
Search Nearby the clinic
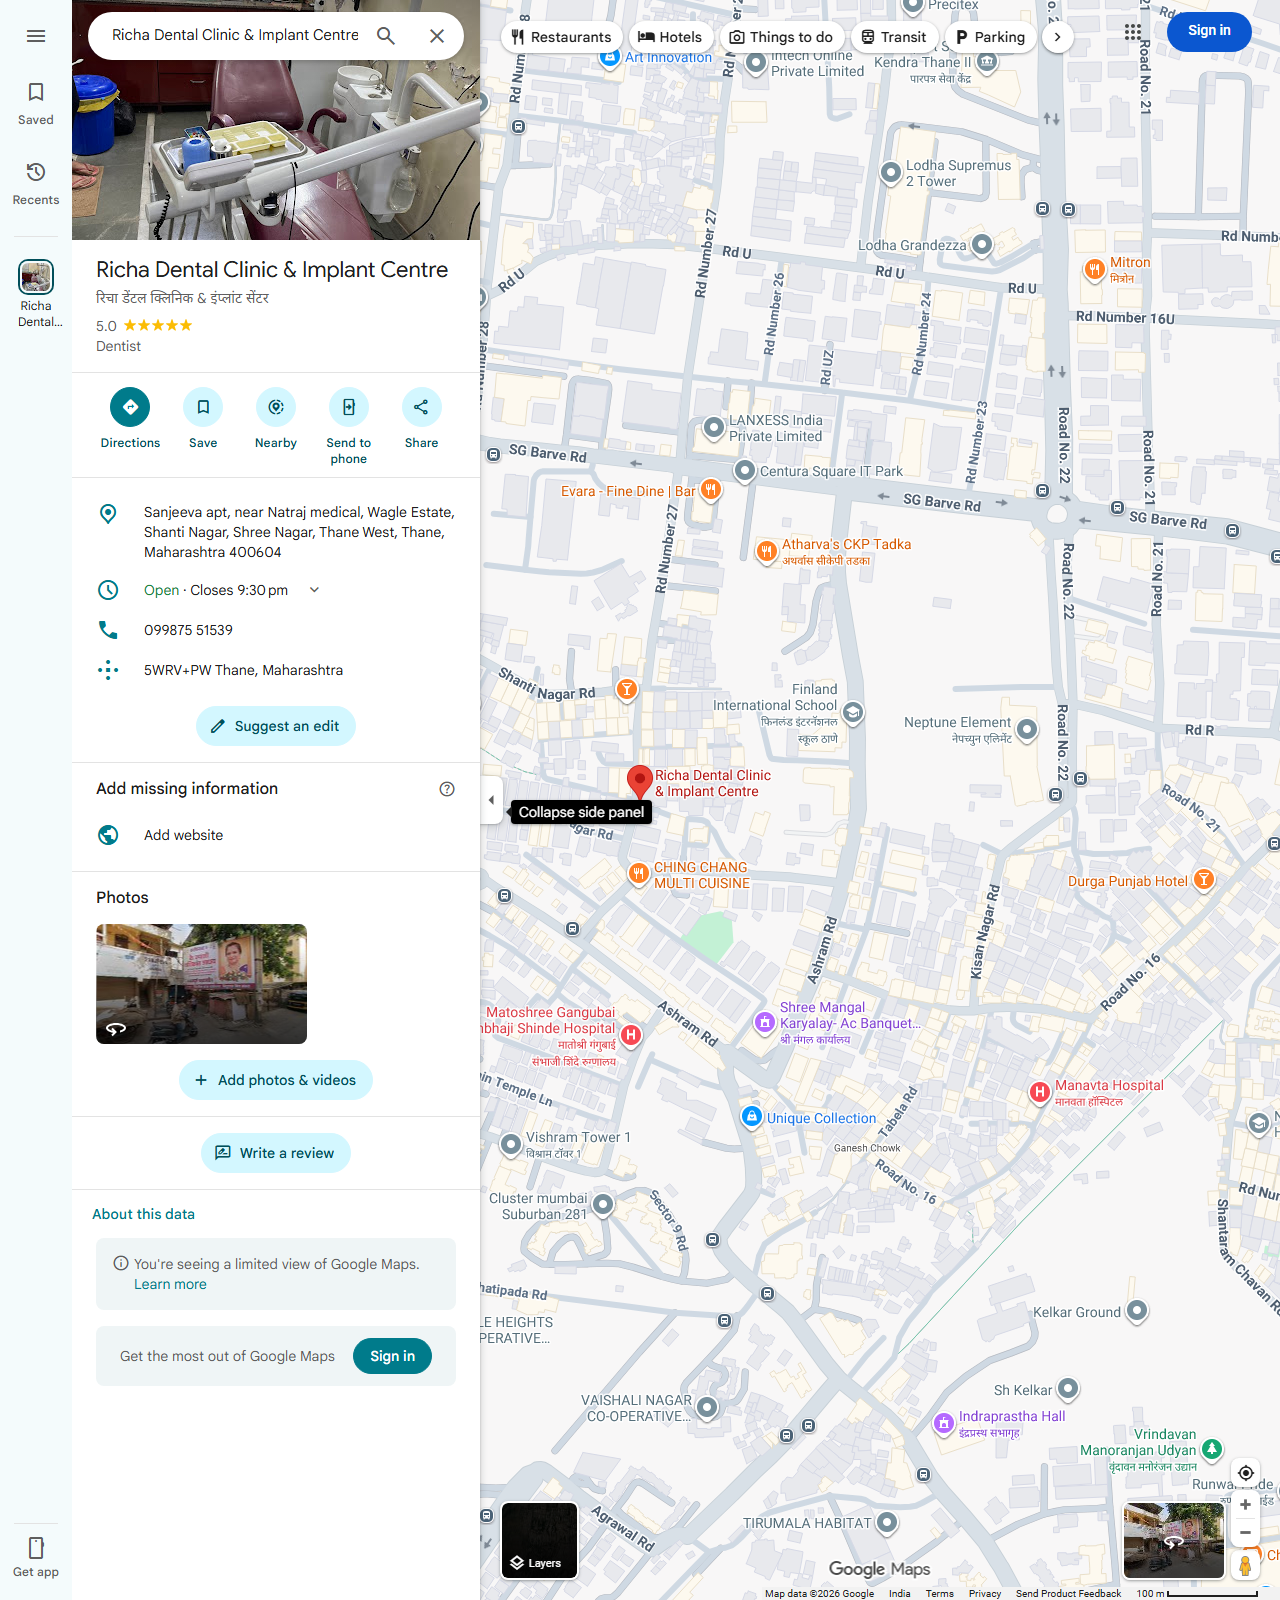[276, 418]
